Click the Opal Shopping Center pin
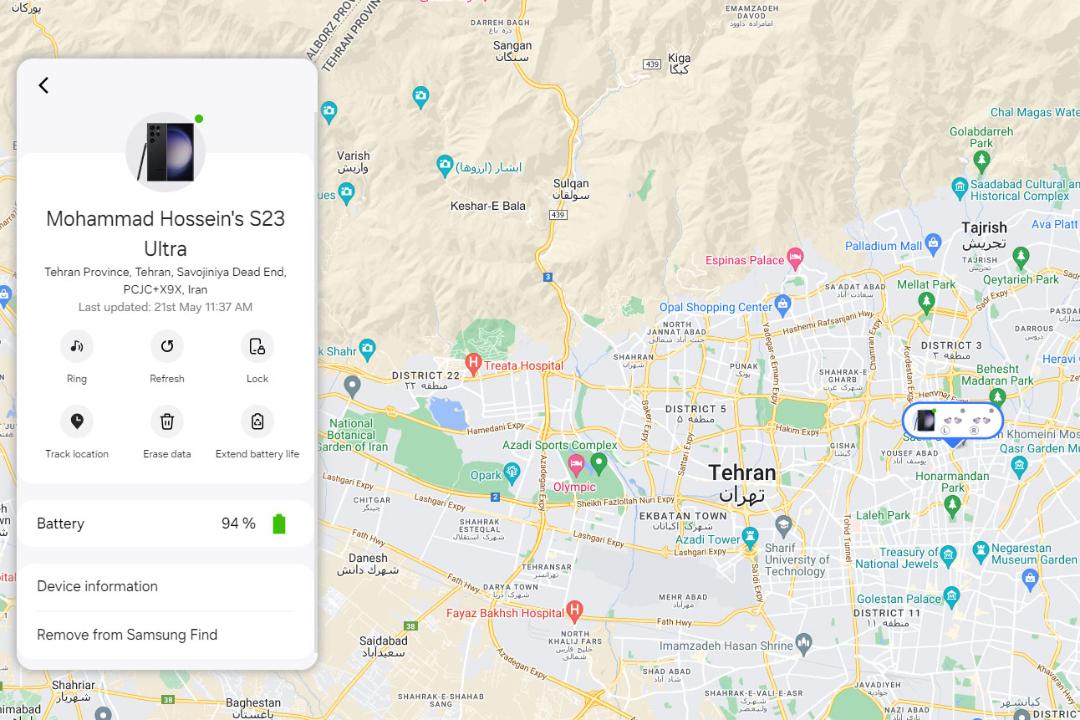The width and height of the screenshot is (1080, 720). 782,304
